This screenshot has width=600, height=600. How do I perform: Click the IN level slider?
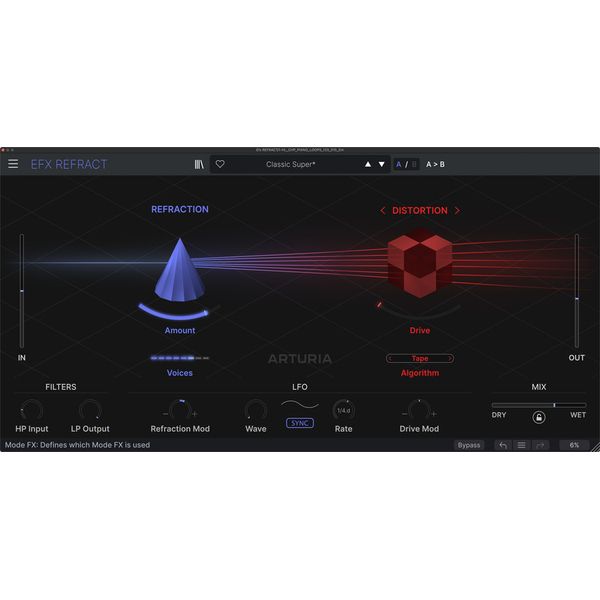(x=22, y=291)
